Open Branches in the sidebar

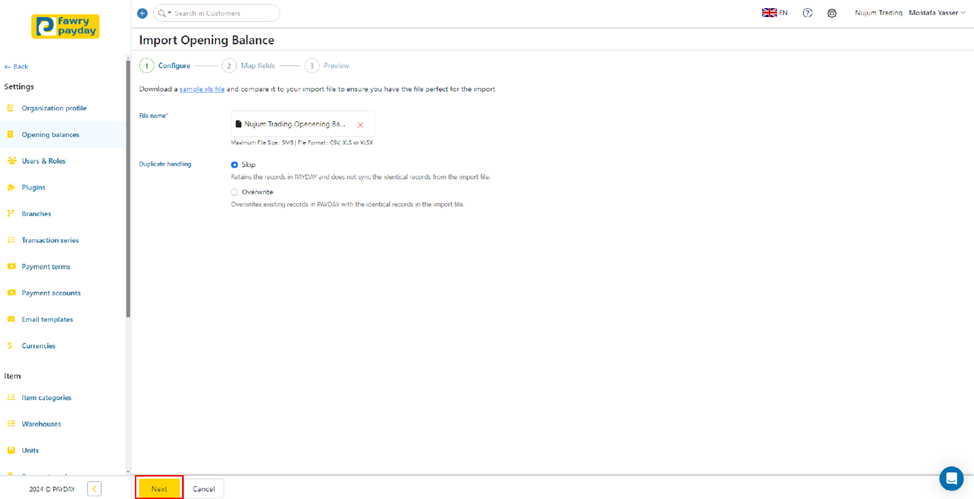coord(36,214)
